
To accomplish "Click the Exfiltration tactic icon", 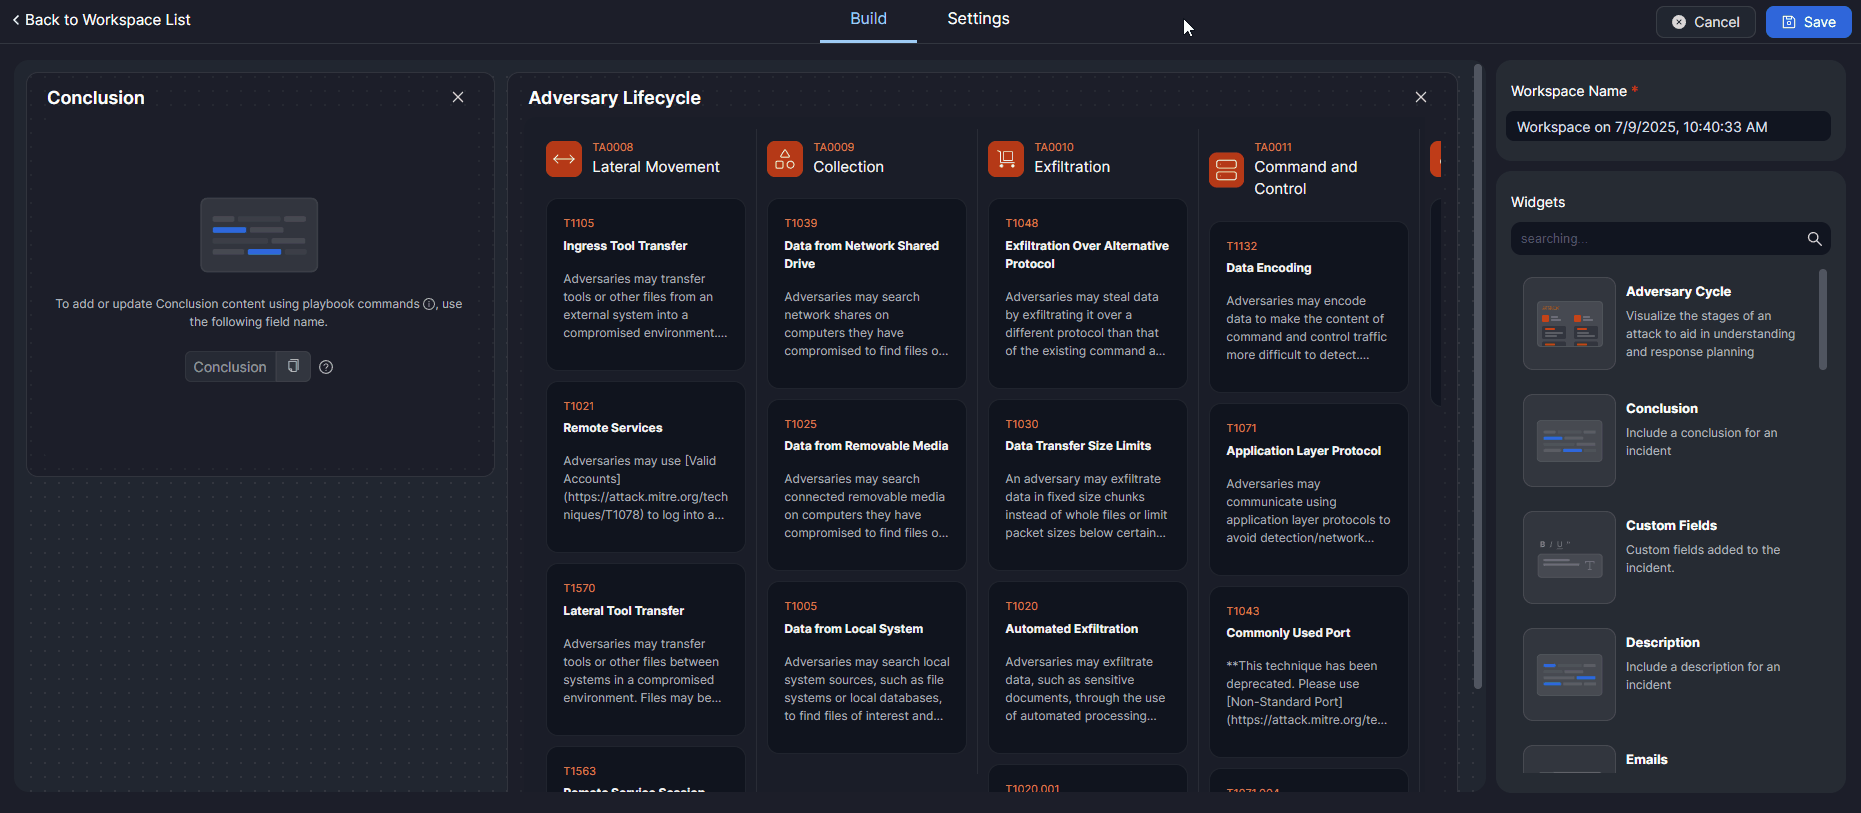I will click(x=1005, y=159).
